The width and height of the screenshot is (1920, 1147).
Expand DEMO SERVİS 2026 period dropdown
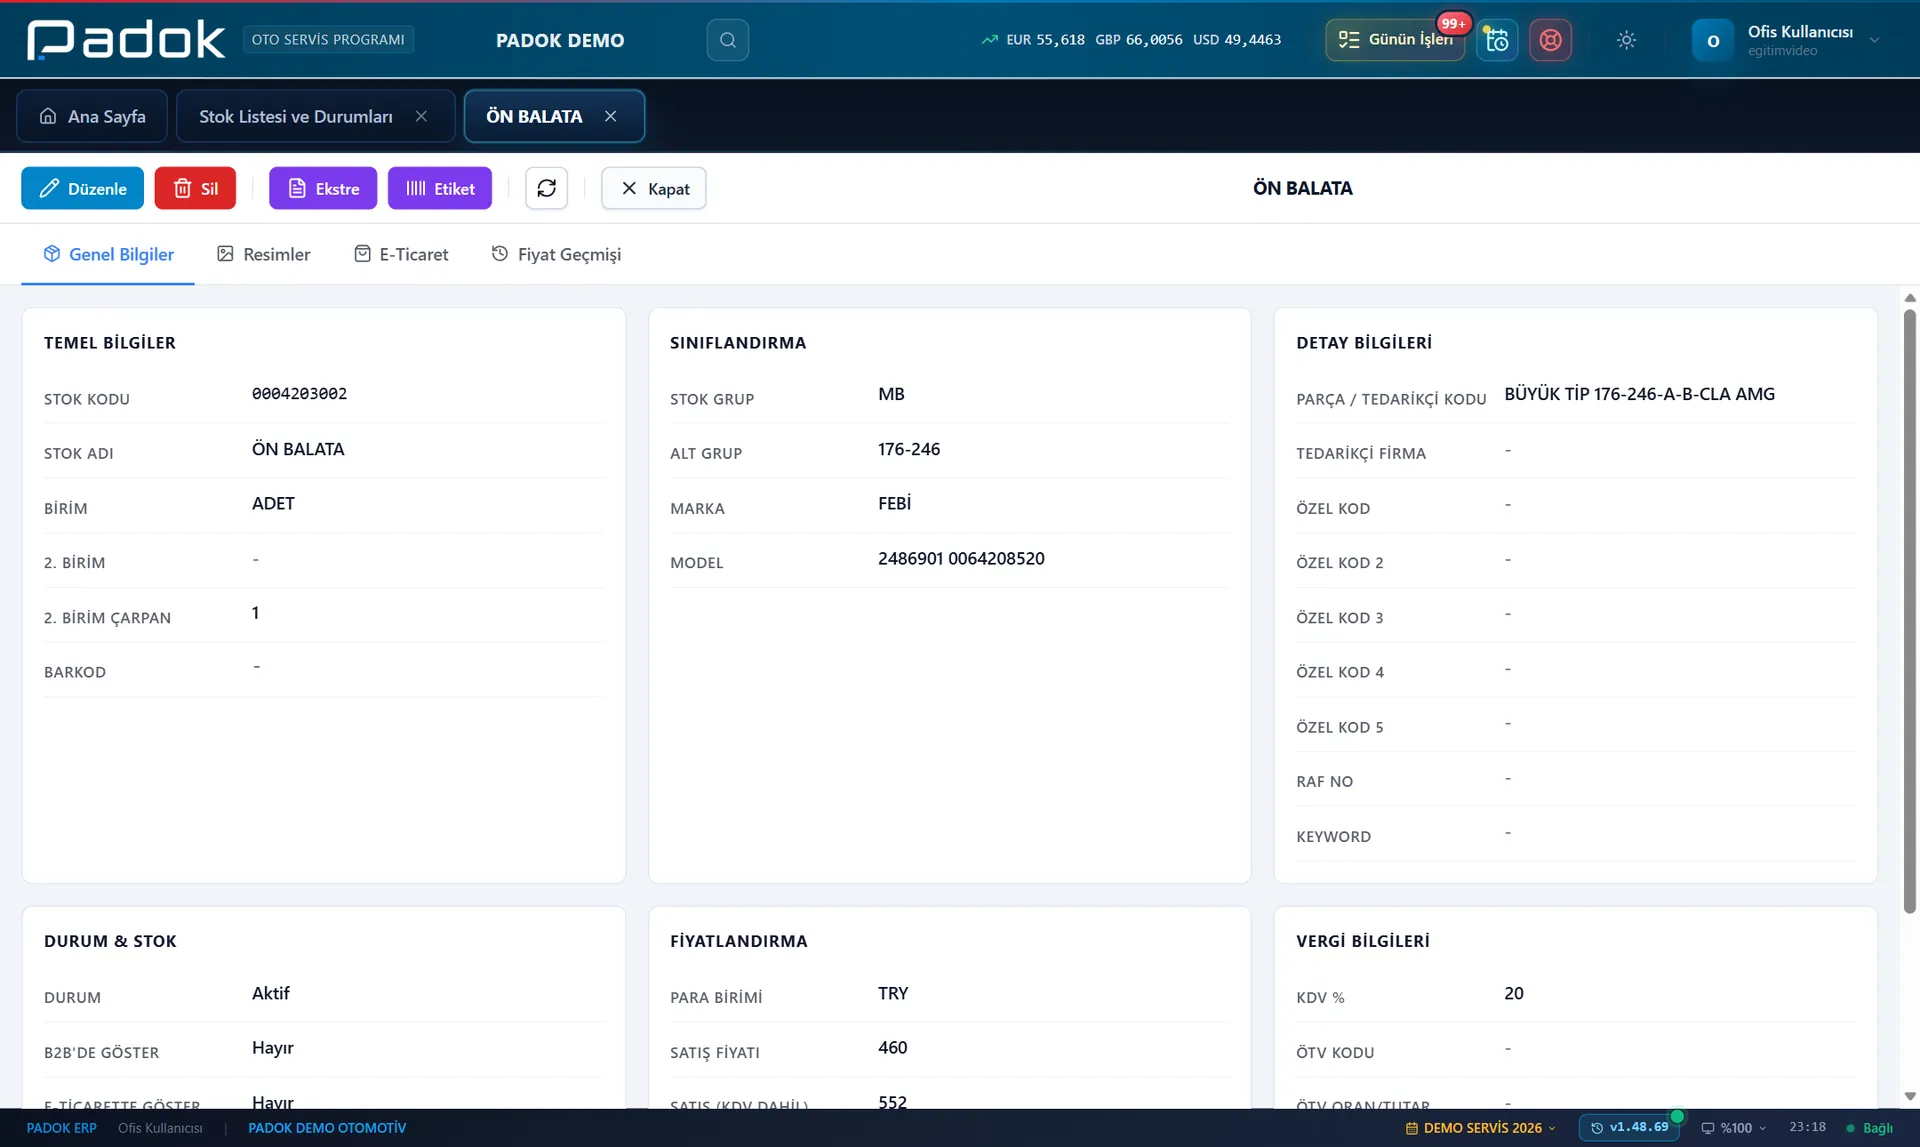click(1481, 1128)
